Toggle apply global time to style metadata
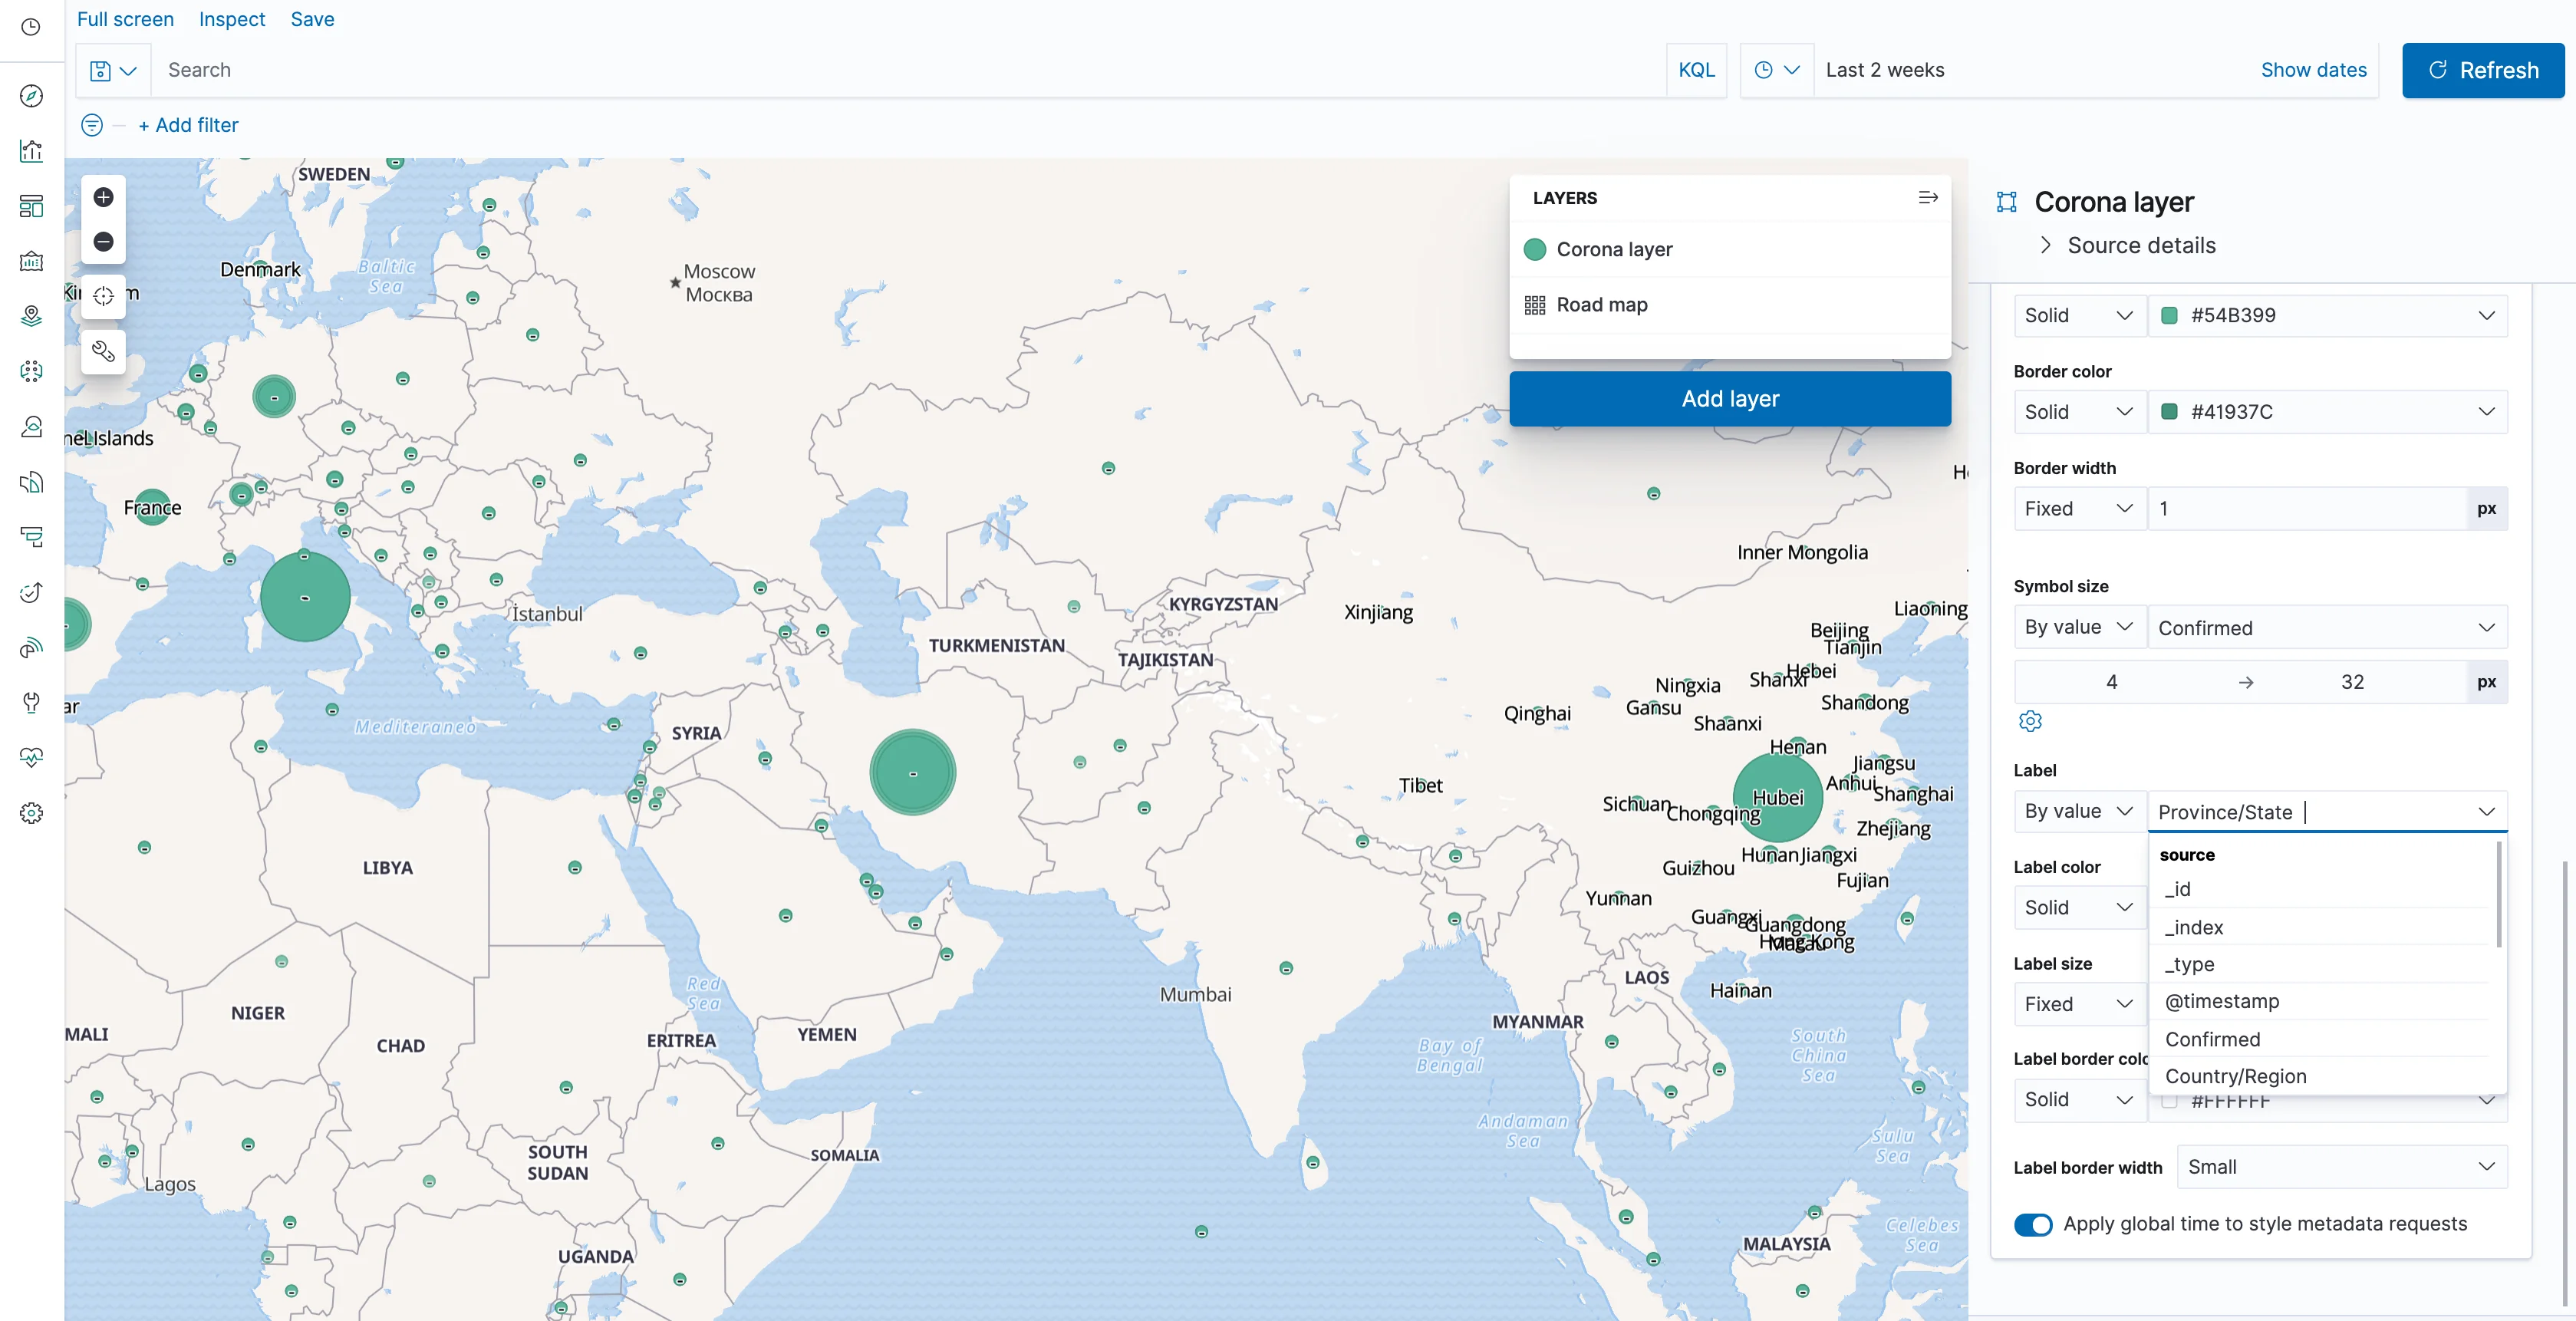The image size is (2576, 1321). (2033, 1224)
